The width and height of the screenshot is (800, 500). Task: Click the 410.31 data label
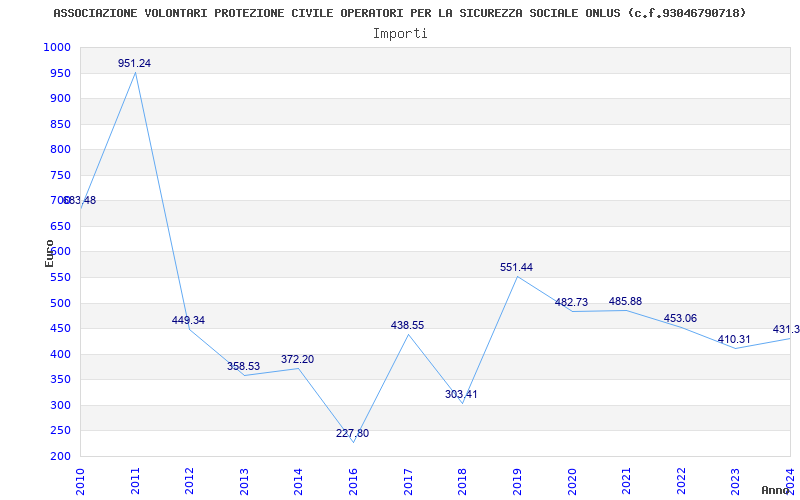[x=734, y=339]
